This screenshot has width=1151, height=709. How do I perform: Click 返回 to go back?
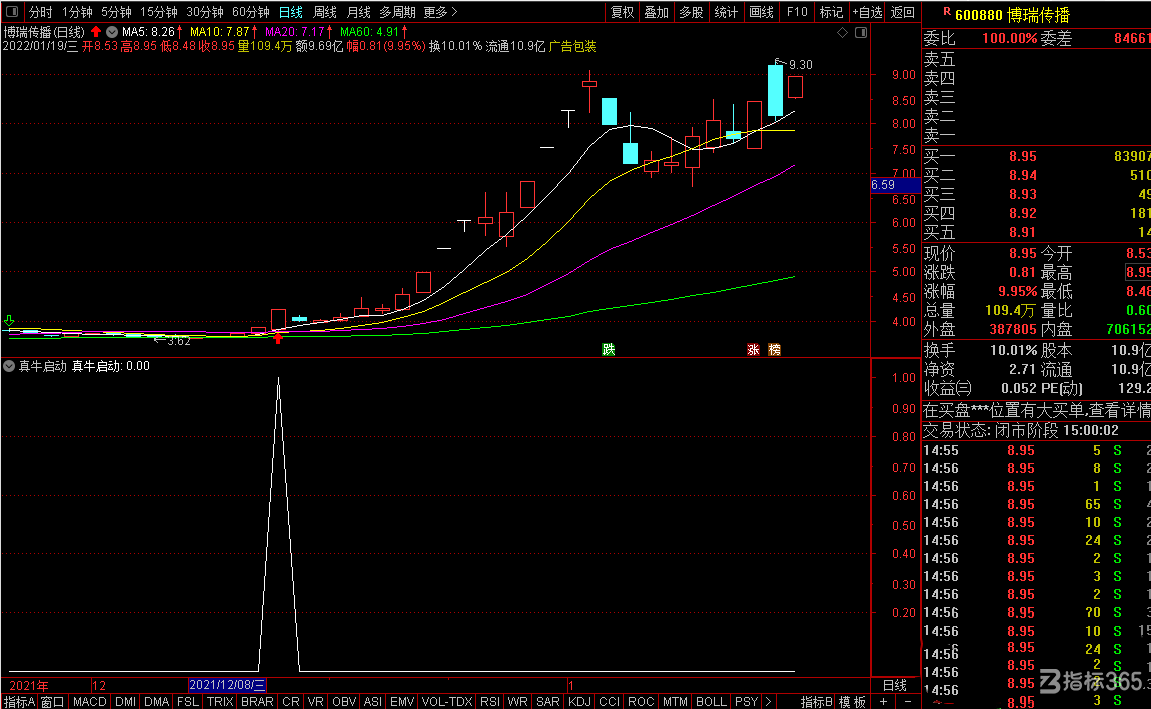coord(902,12)
